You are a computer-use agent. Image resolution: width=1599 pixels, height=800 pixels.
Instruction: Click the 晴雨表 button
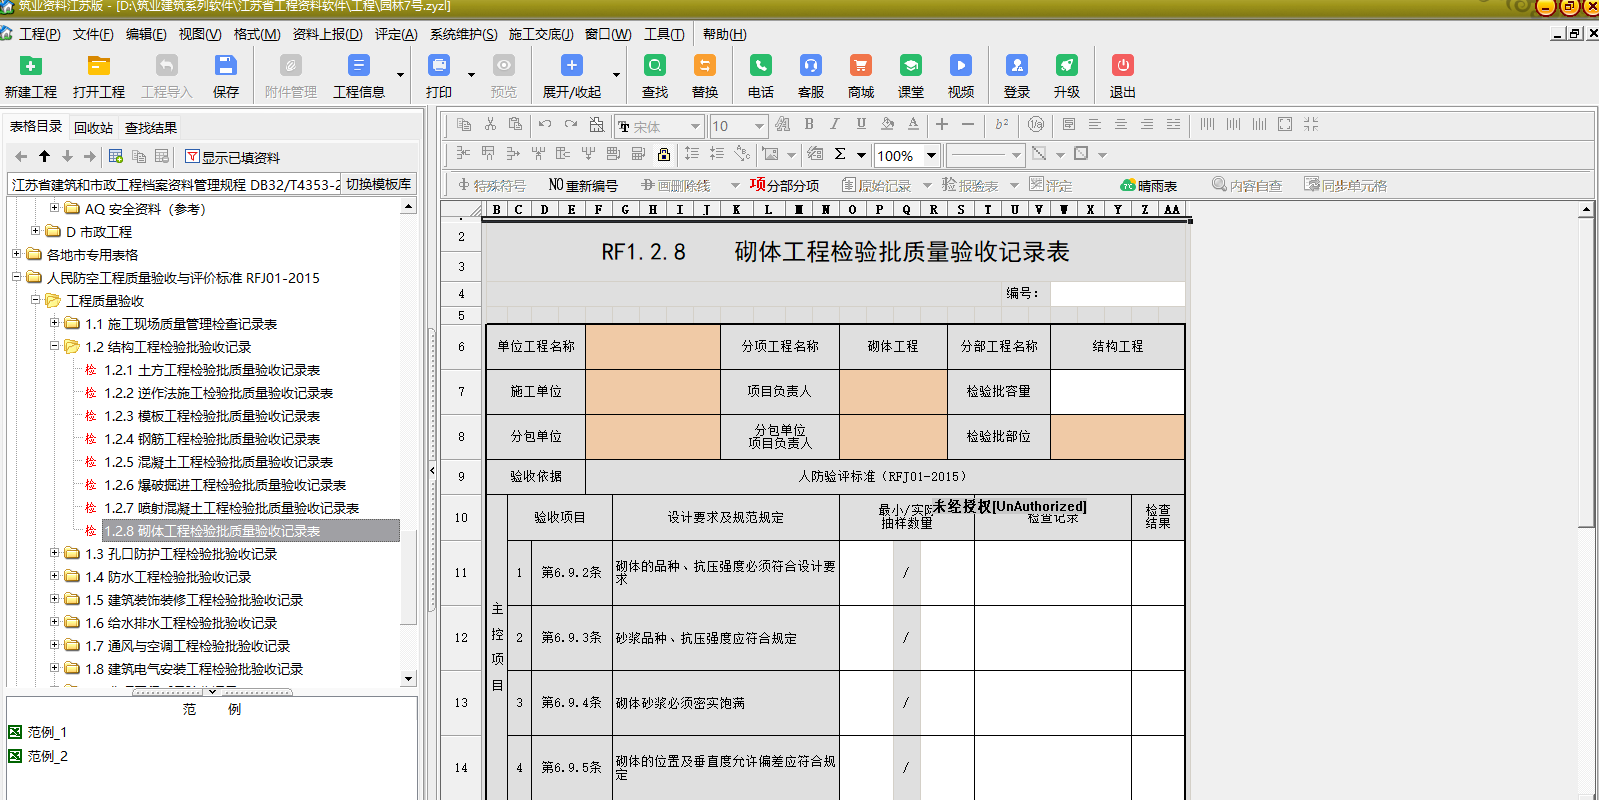[x=1148, y=185]
